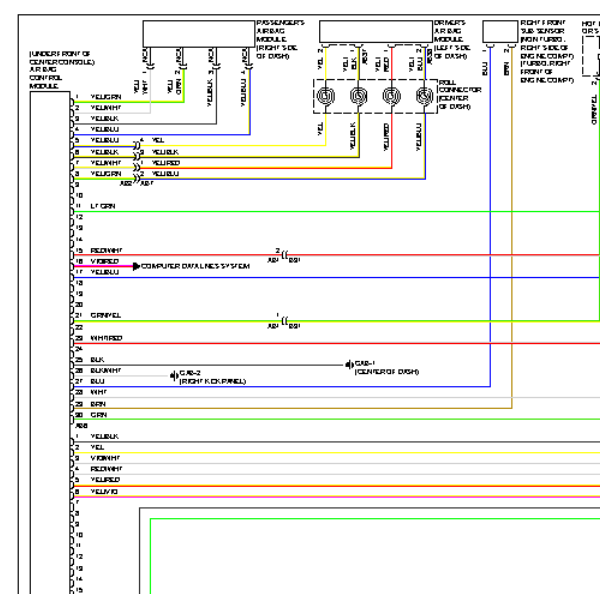
Task: Click the BRN label at pin 29
Action: click(98, 404)
